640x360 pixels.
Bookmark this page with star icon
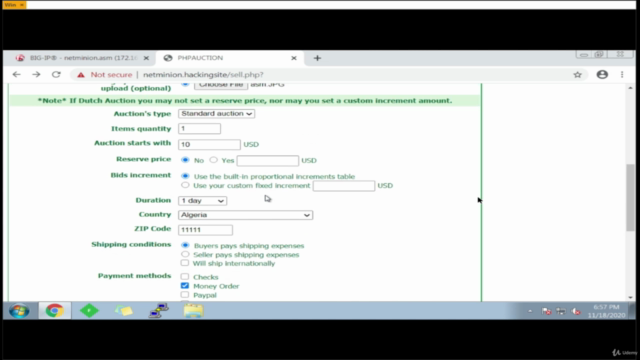point(577,75)
